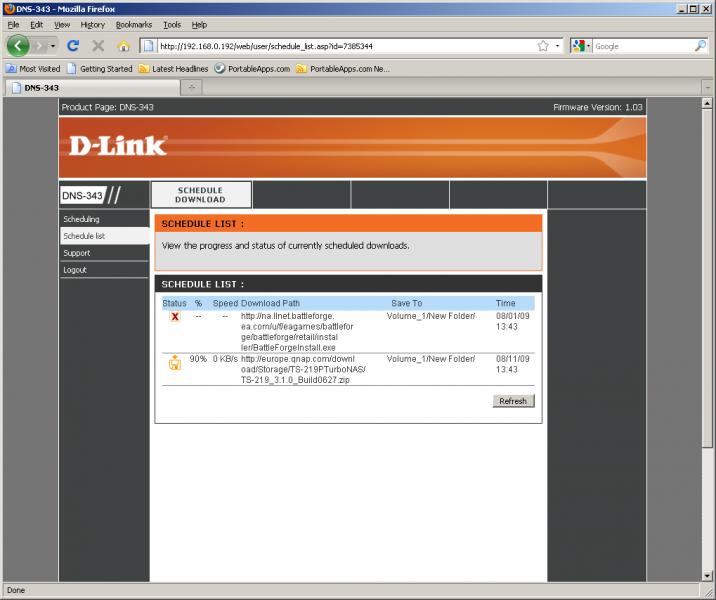
Task: Click the page identity icon in address bar
Action: [148, 46]
